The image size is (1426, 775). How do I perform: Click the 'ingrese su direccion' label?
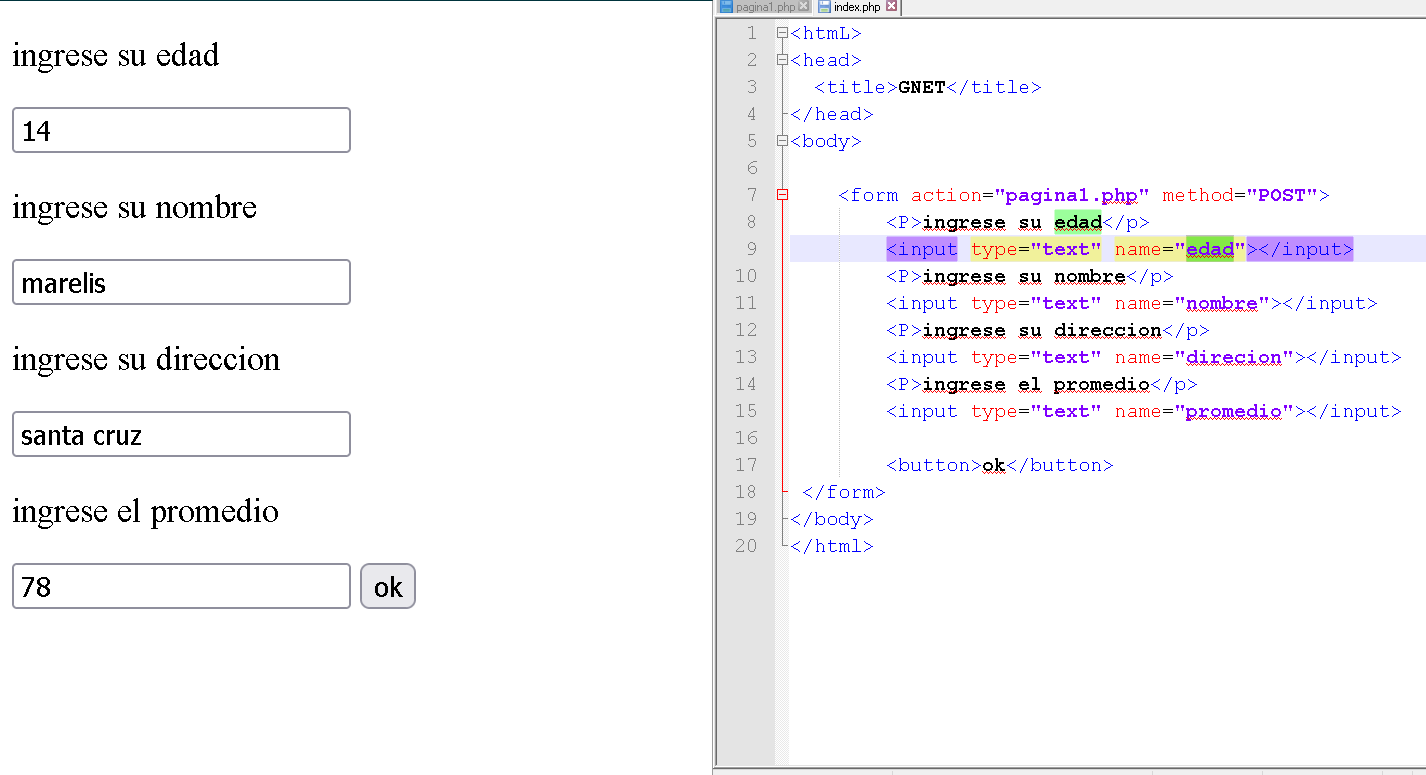click(146, 359)
